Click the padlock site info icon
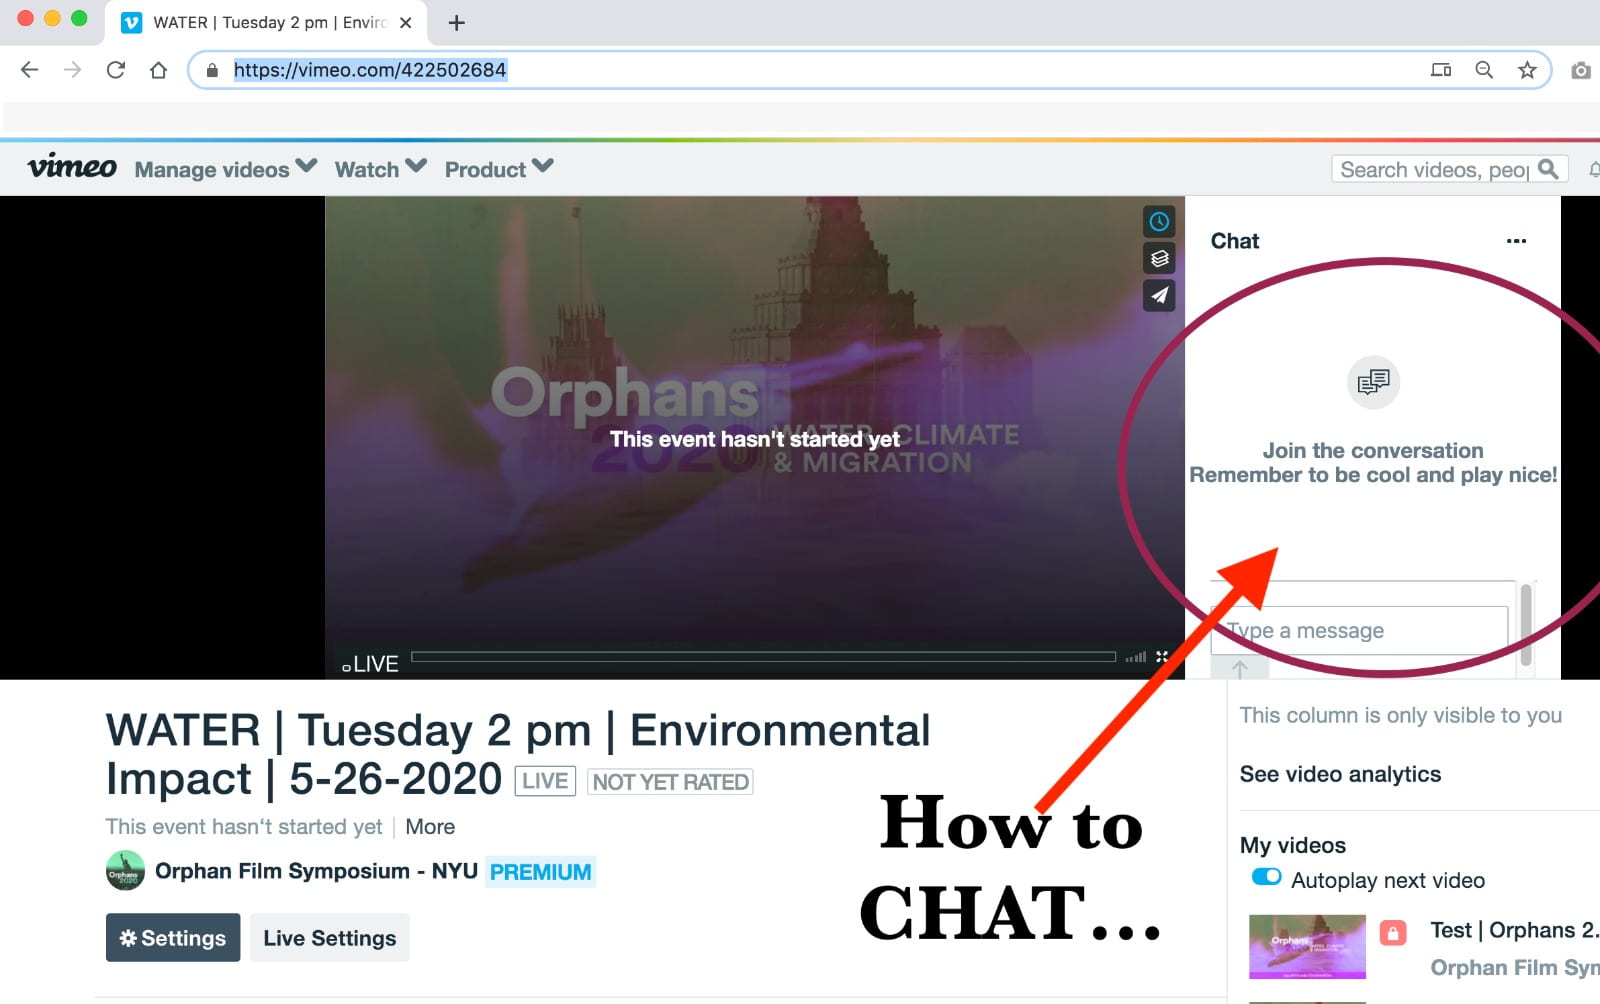 coord(212,70)
